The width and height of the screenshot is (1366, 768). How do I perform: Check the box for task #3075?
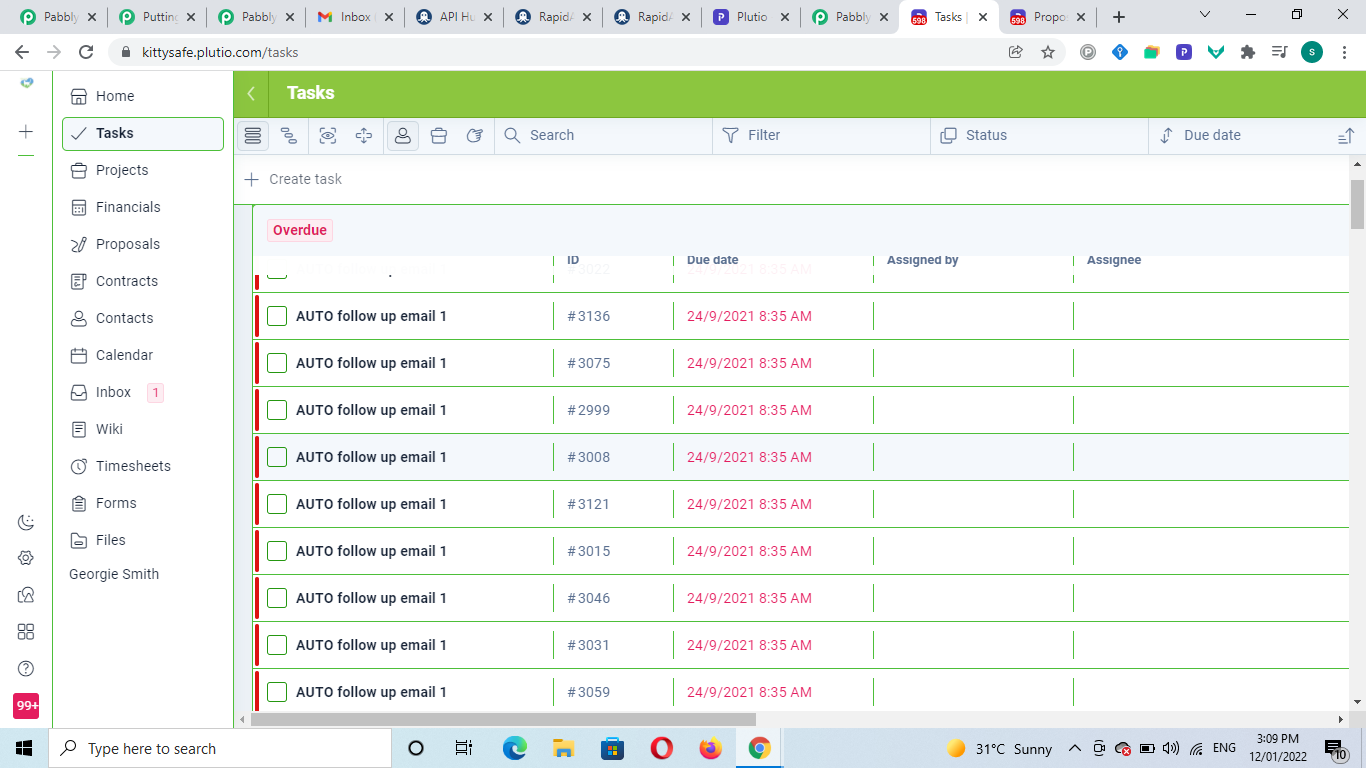tap(277, 363)
